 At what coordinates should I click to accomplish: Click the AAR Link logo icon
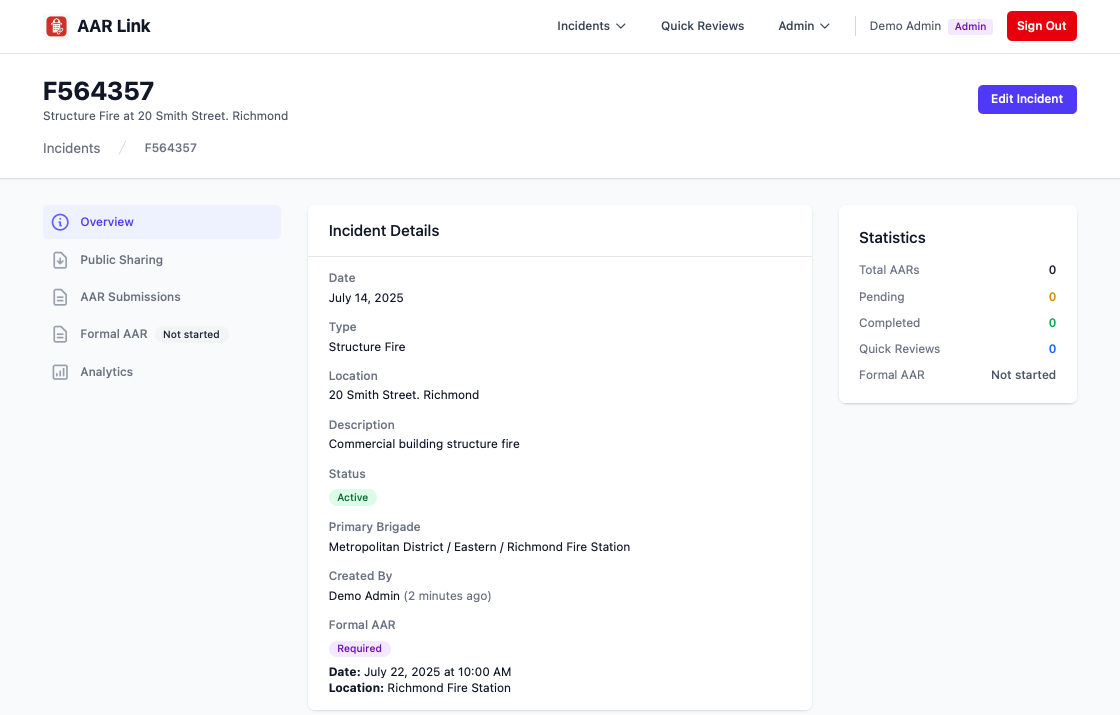click(x=57, y=26)
